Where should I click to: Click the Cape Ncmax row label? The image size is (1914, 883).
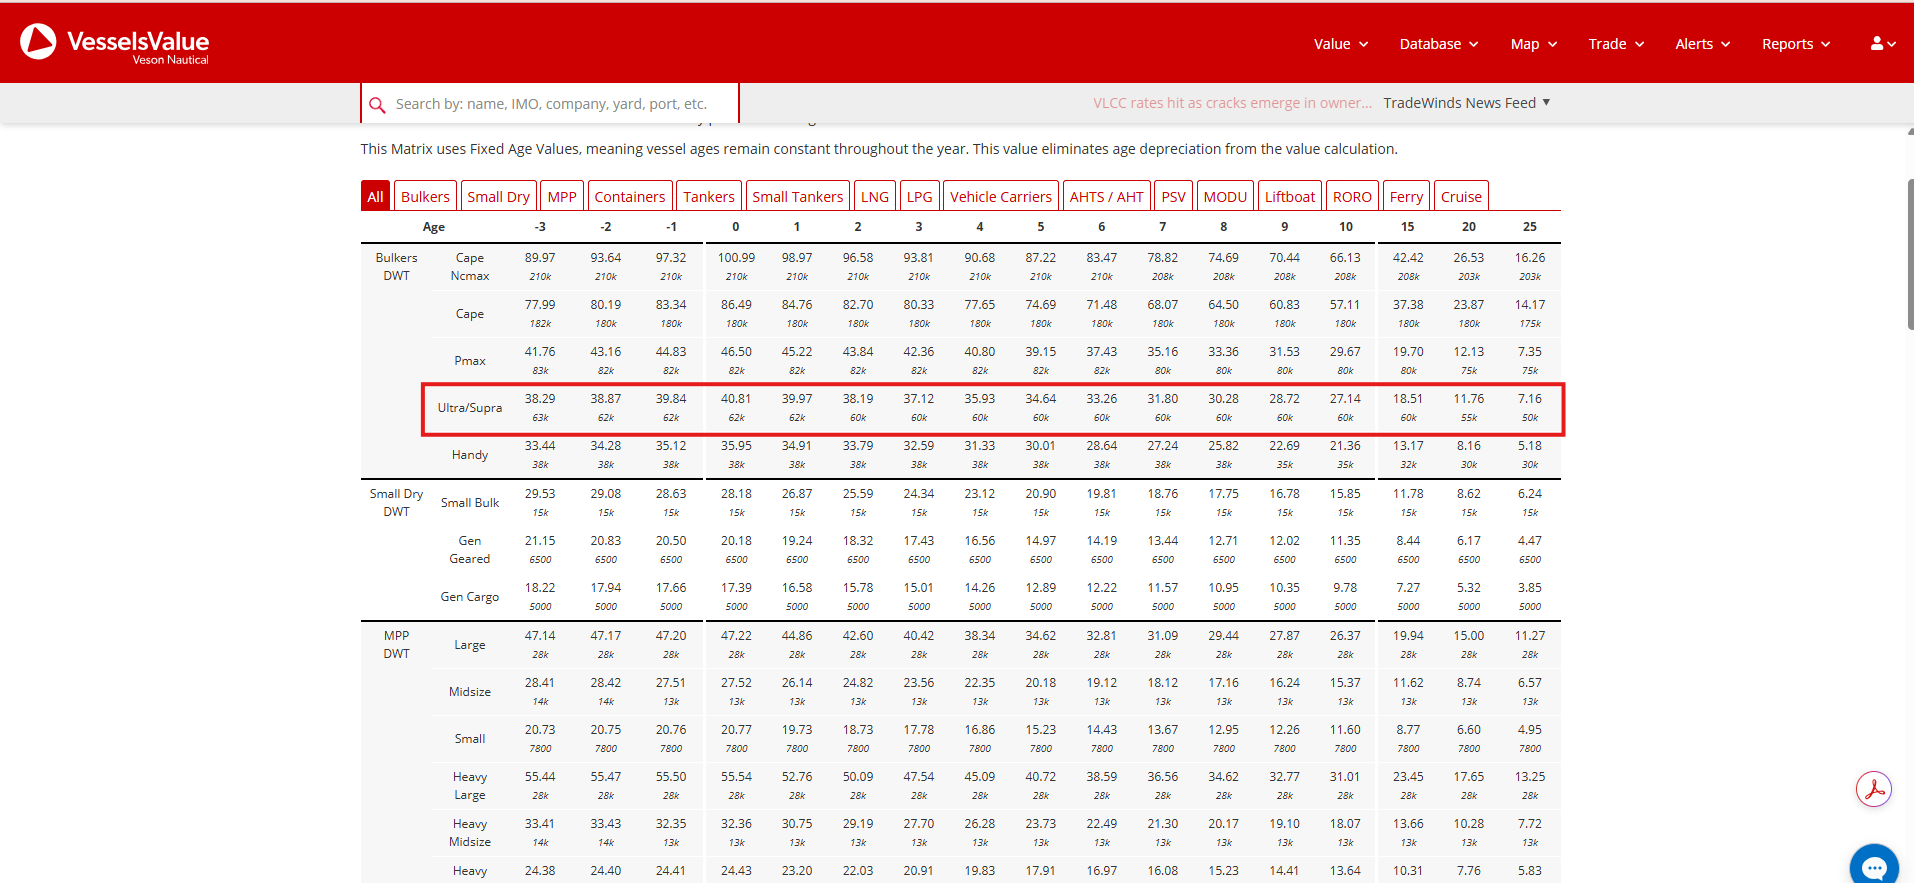[470, 267]
